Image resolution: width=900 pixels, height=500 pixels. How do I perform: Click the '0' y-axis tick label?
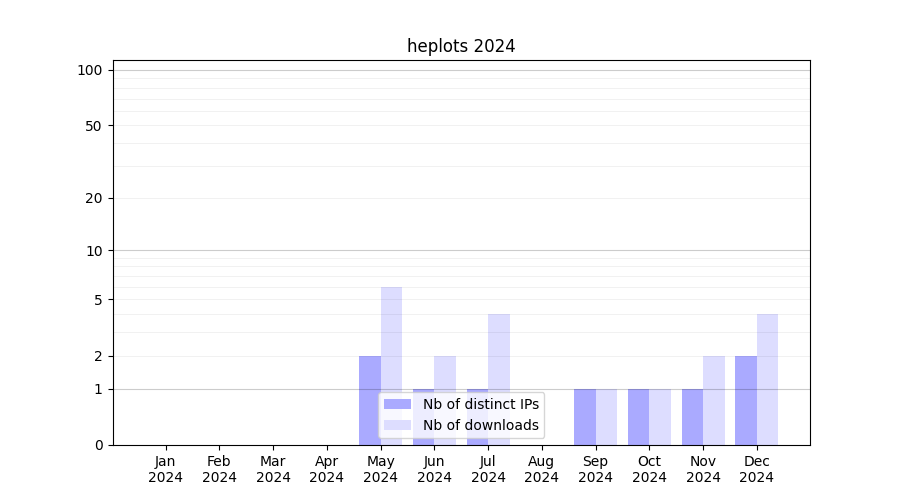[x=98, y=445]
